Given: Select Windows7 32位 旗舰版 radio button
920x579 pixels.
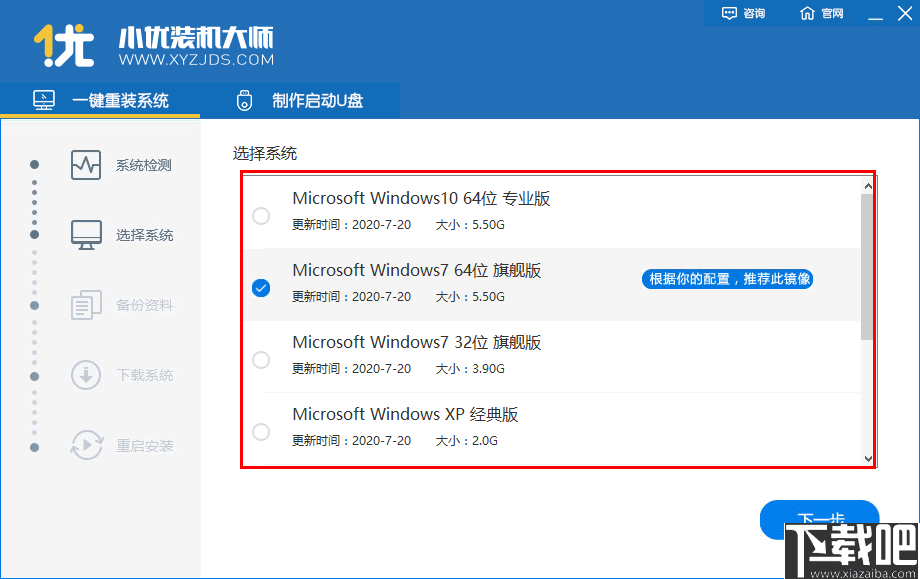Looking at the screenshot, I should [261, 360].
